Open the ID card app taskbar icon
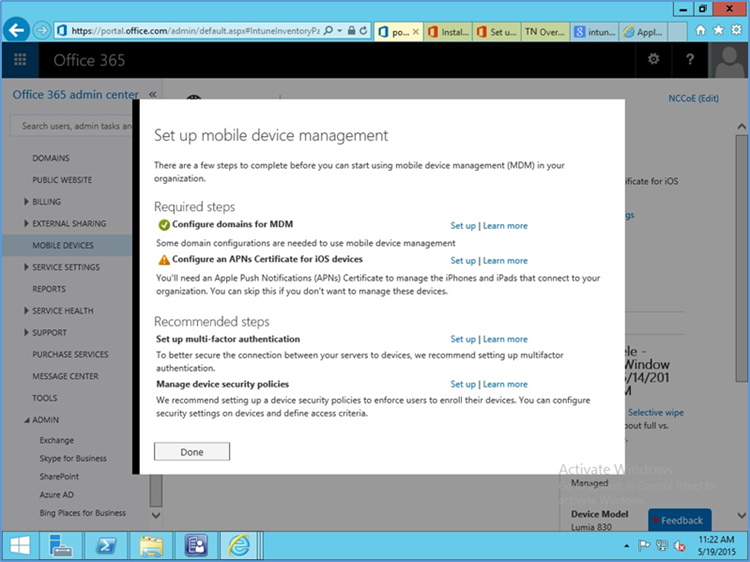This screenshot has width=750, height=562. pyautogui.click(x=196, y=545)
